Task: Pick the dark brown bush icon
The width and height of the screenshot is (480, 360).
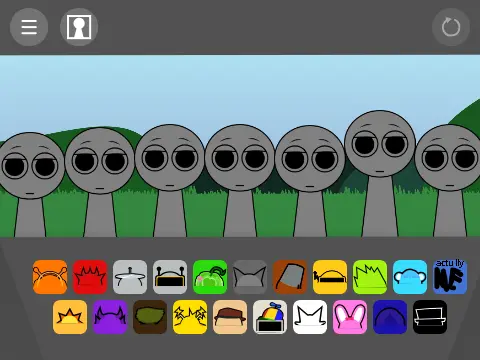Action: click(150, 317)
